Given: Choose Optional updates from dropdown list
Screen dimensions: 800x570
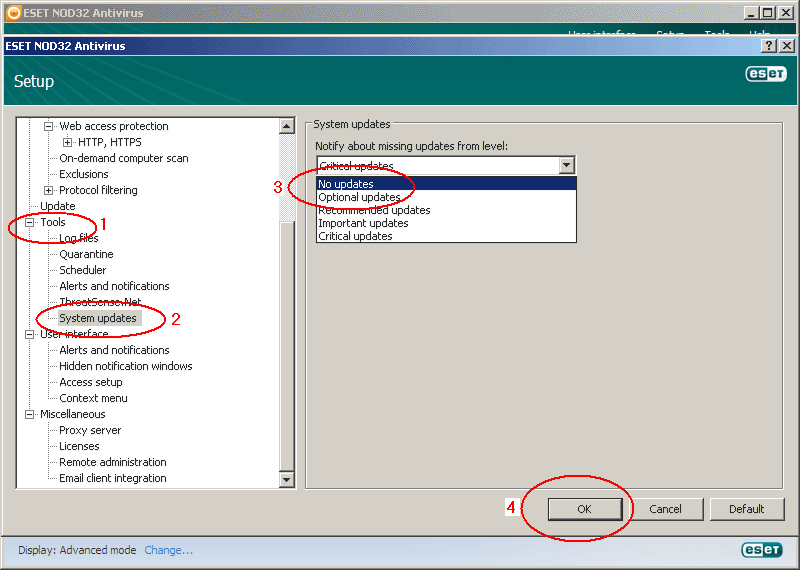Looking at the screenshot, I should (446, 197).
